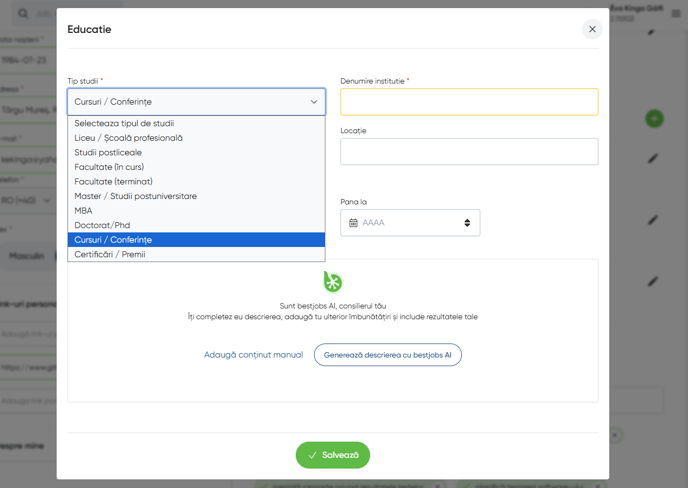Screen dimensions: 688x488
Task: Select 'Master / Studii postuniversitare' option
Action: pos(135,196)
